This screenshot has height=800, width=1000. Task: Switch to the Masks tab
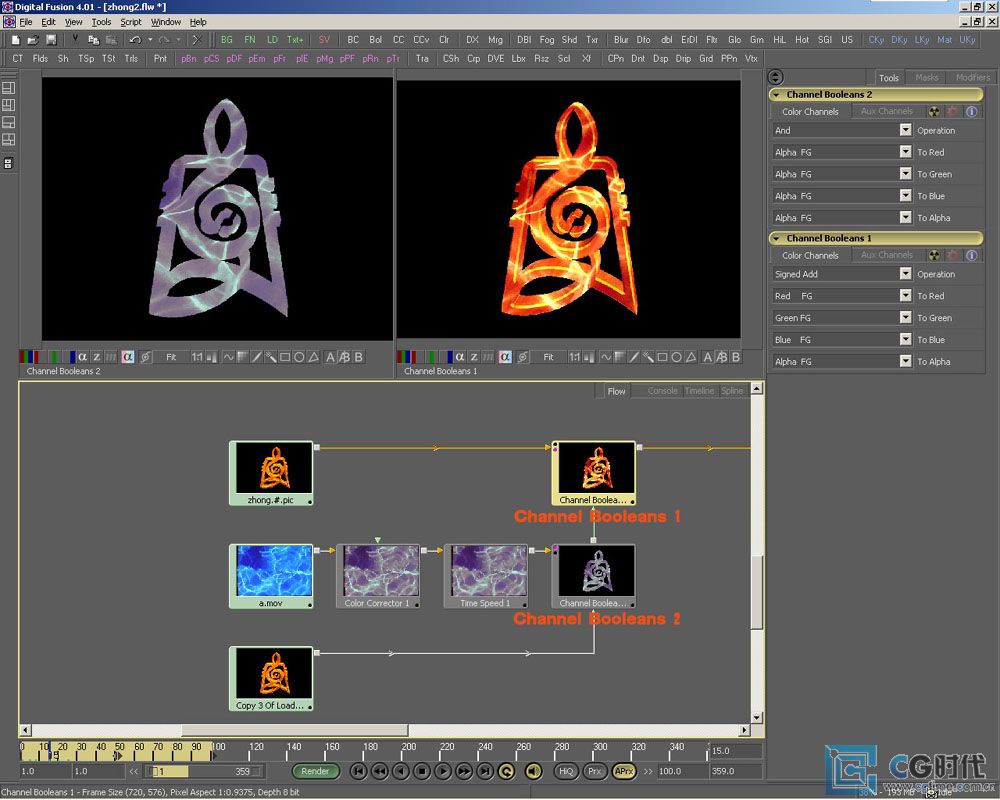(927, 77)
